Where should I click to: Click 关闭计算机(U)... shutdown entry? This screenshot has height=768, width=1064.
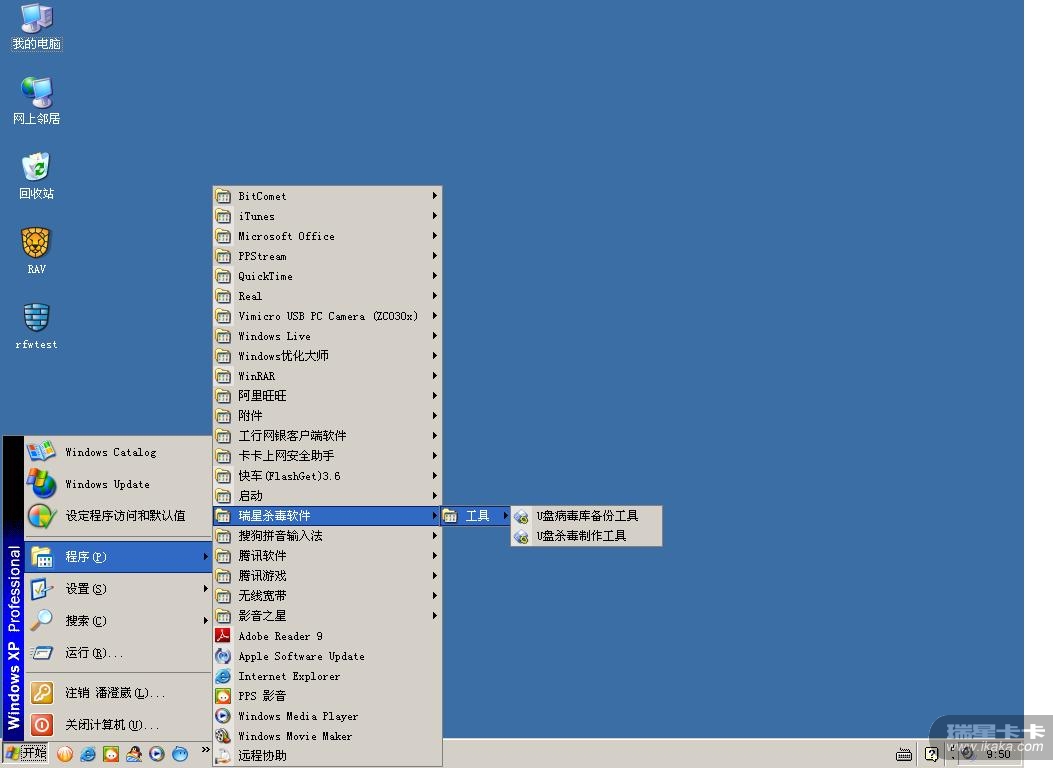pyautogui.click(x=118, y=725)
